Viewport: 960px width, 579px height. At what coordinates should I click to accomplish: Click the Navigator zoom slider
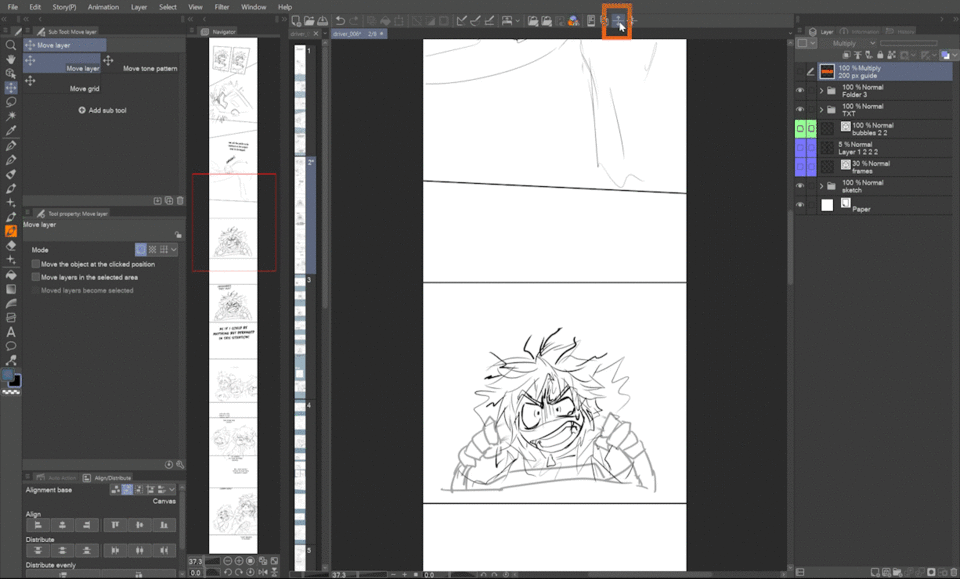point(212,561)
